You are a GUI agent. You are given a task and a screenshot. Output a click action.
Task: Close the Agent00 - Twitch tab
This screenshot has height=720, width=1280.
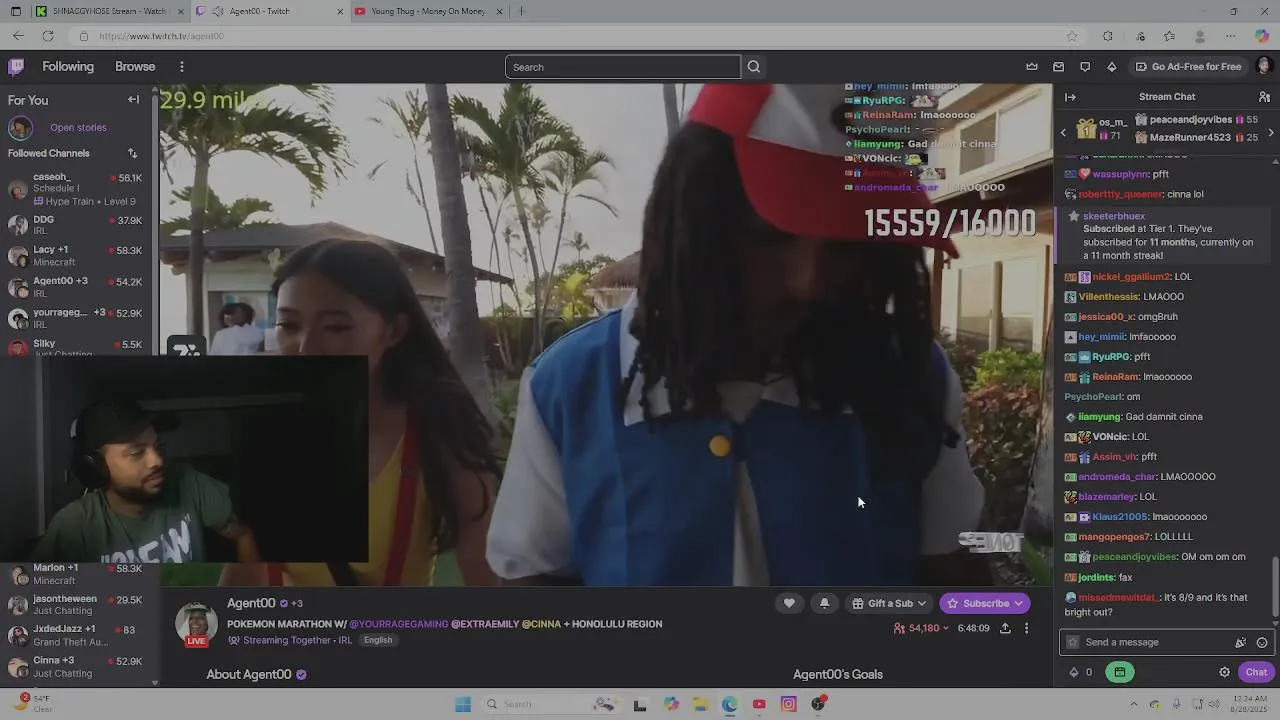[x=339, y=11]
